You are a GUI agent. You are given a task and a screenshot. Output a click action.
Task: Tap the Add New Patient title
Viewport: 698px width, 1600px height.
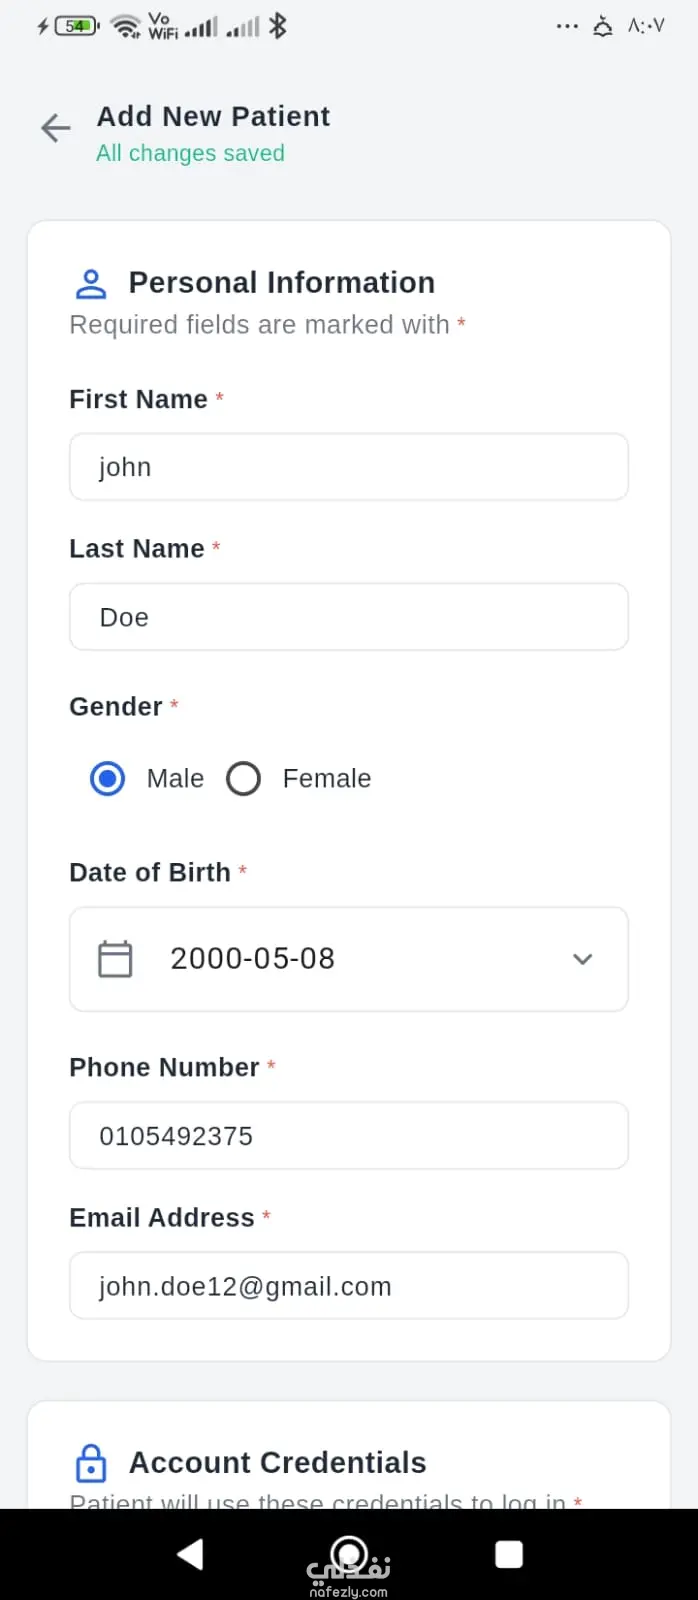[x=213, y=117]
